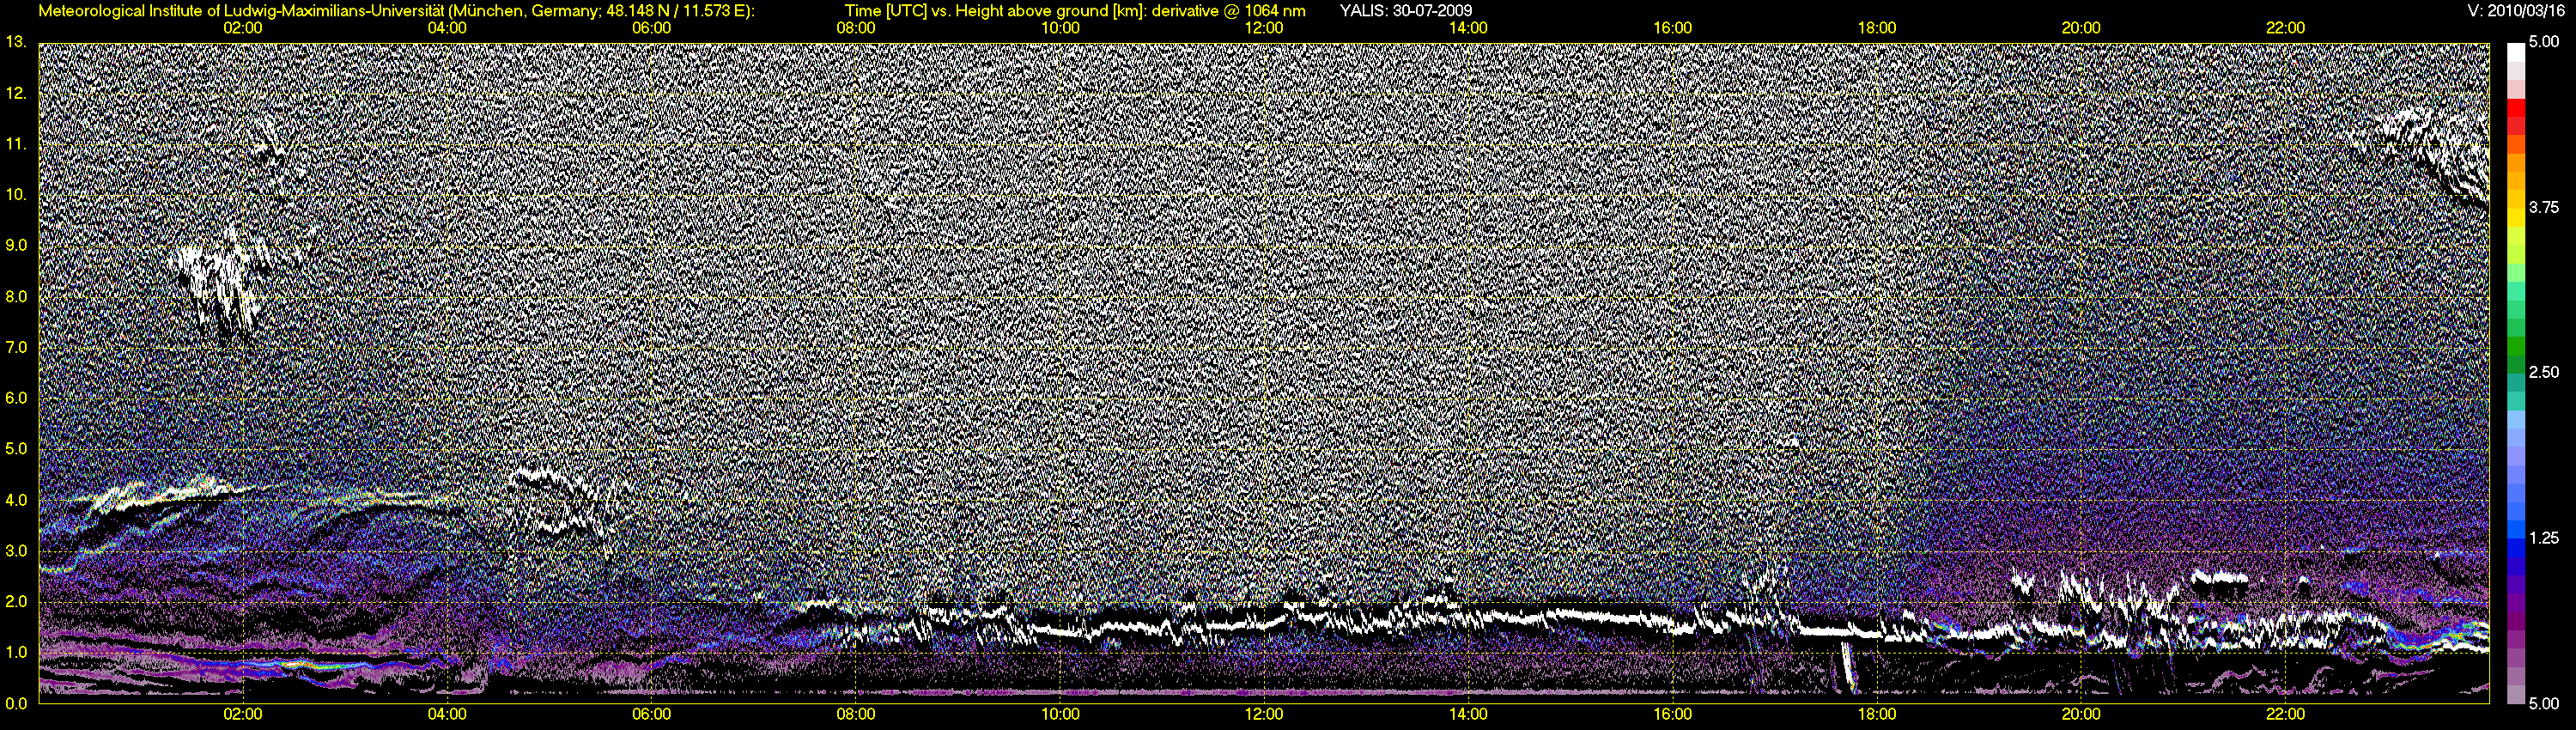Click the 5.00 value at the colorbar bottom
This screenshot has height=730, width=2576.
pyautogui.click(x=2543, y=703)
